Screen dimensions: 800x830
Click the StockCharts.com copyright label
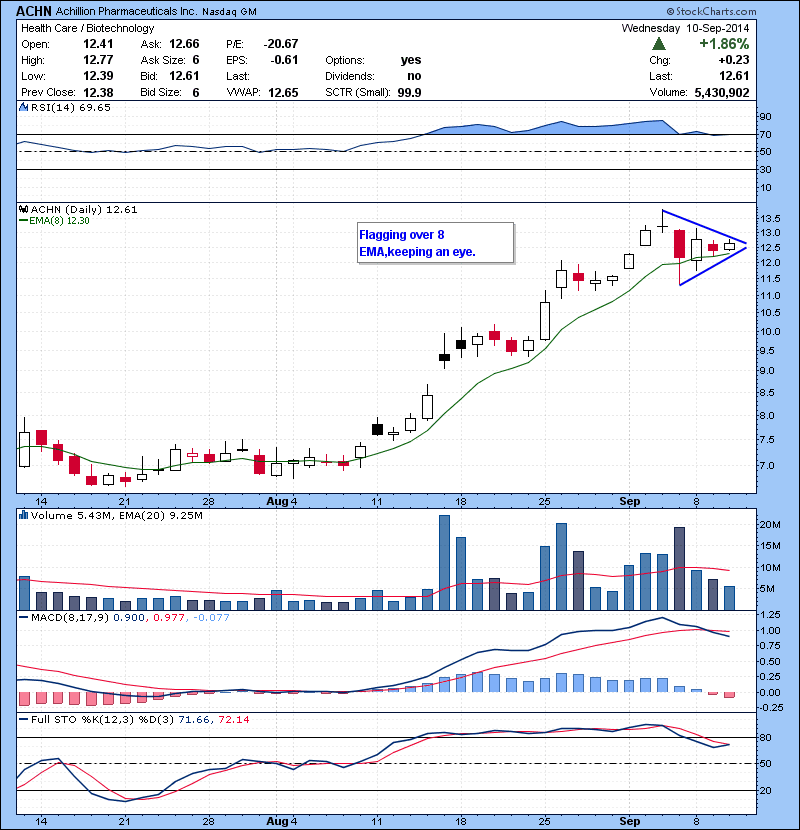pyautogui.click(x=711, y=11)
